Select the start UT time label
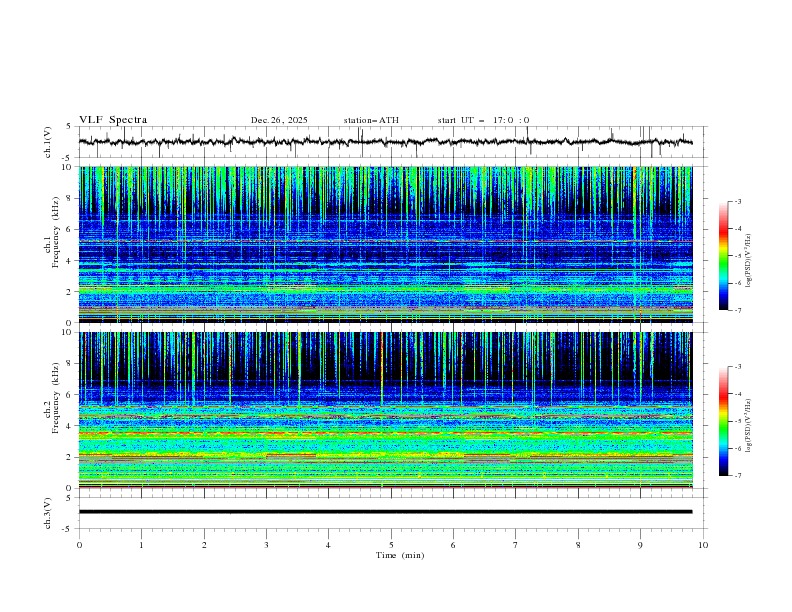This screenshot has width=792, height=612. pyautogui.click(x=483, y=120)
